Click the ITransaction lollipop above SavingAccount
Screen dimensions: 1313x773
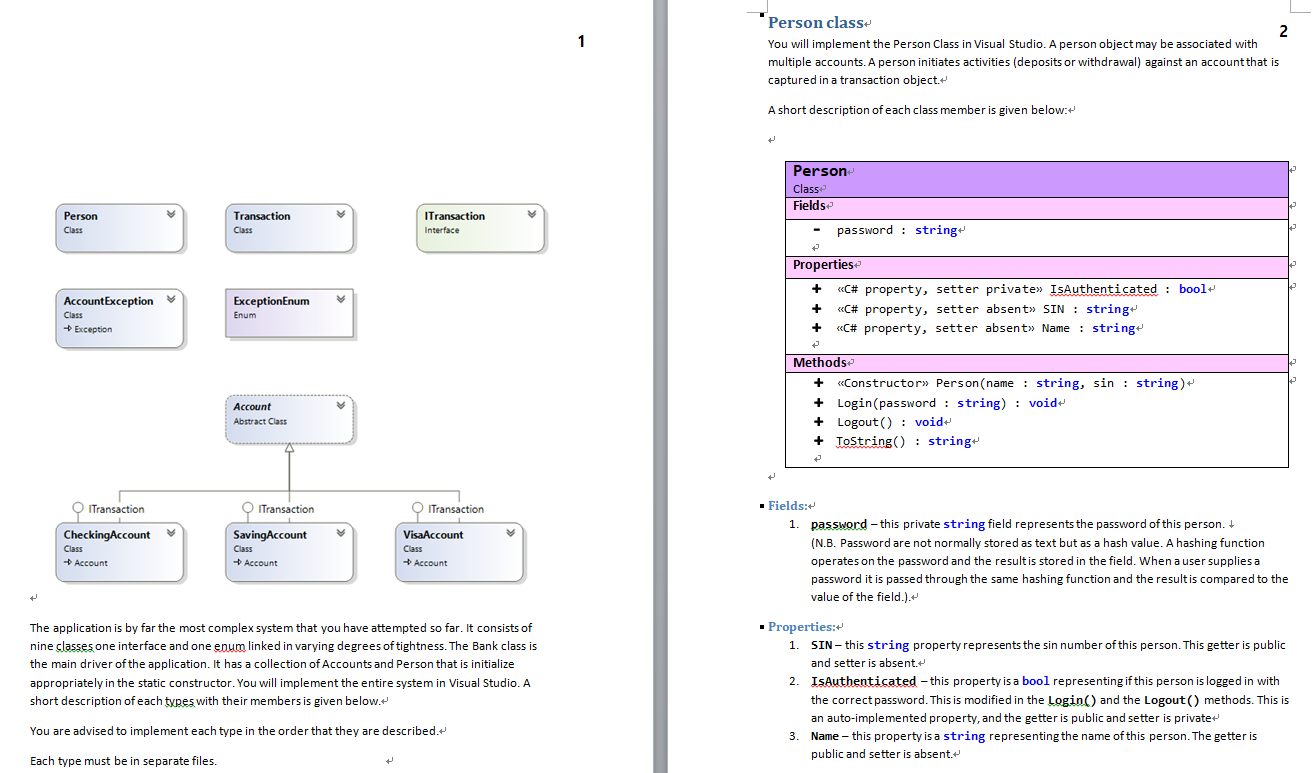click(247, 507)
